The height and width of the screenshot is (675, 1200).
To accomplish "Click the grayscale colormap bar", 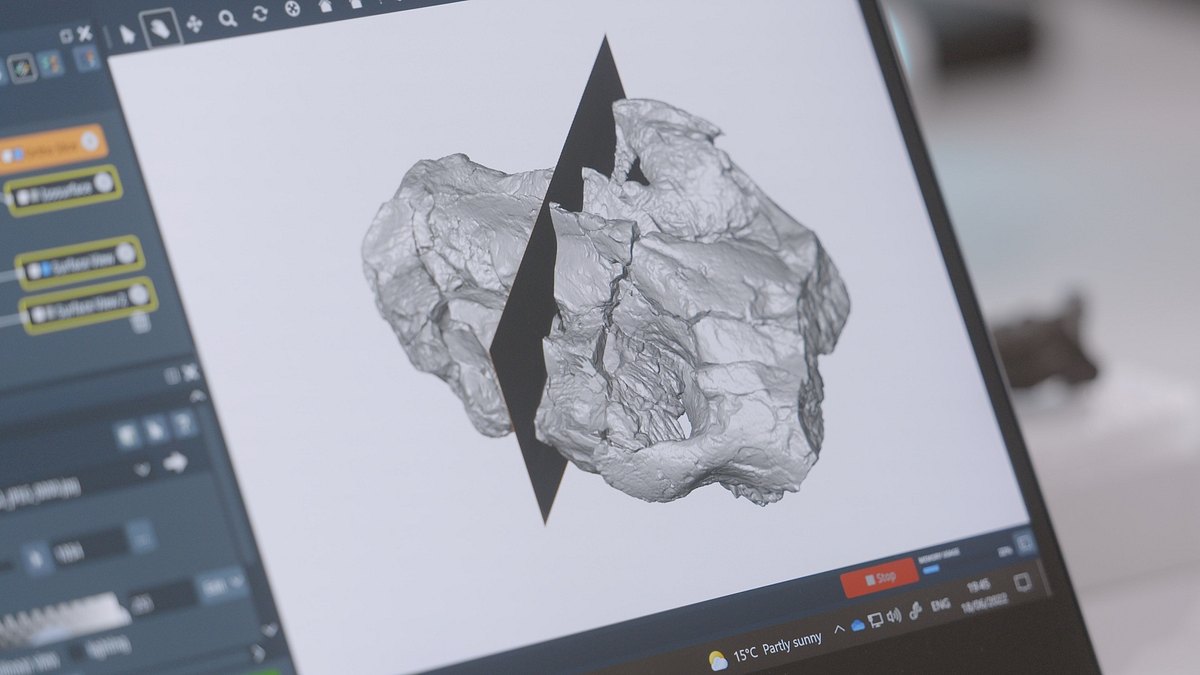I will [x=62, y=621].
